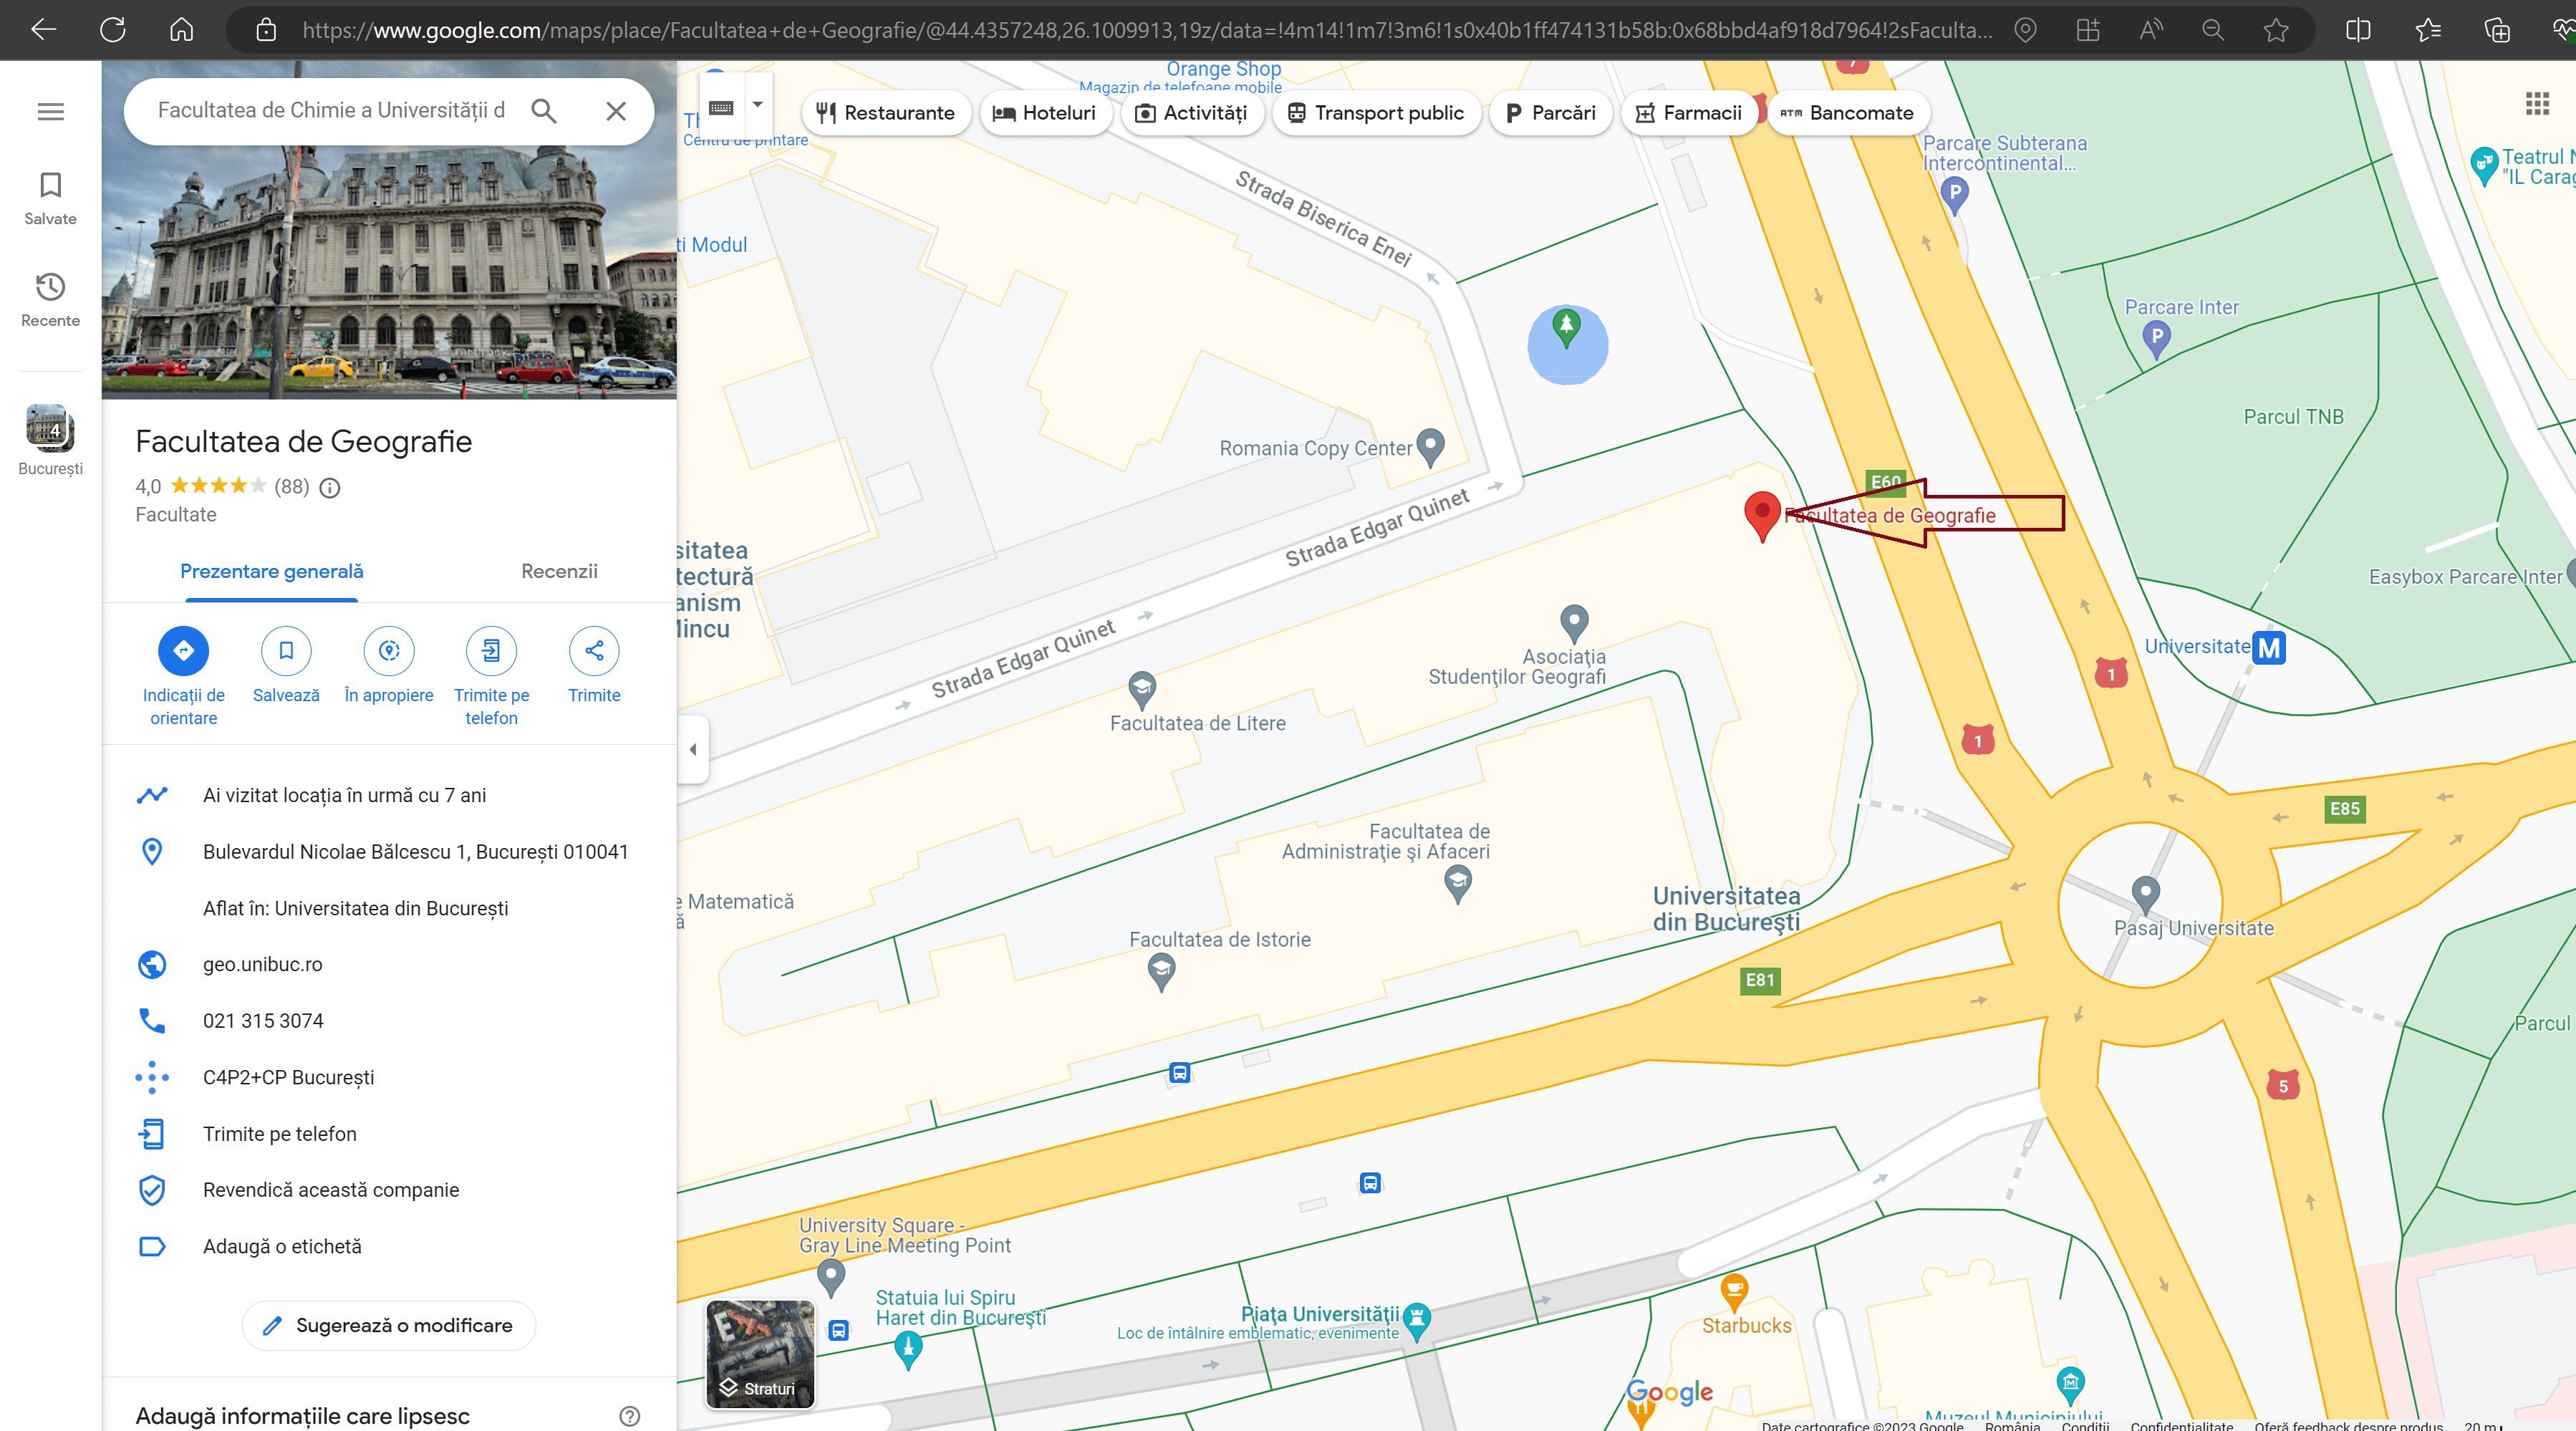Toggle the Farmacii filter chip
Image resolution: width=2576 pixels, height=1431 pixels.
1689,113
